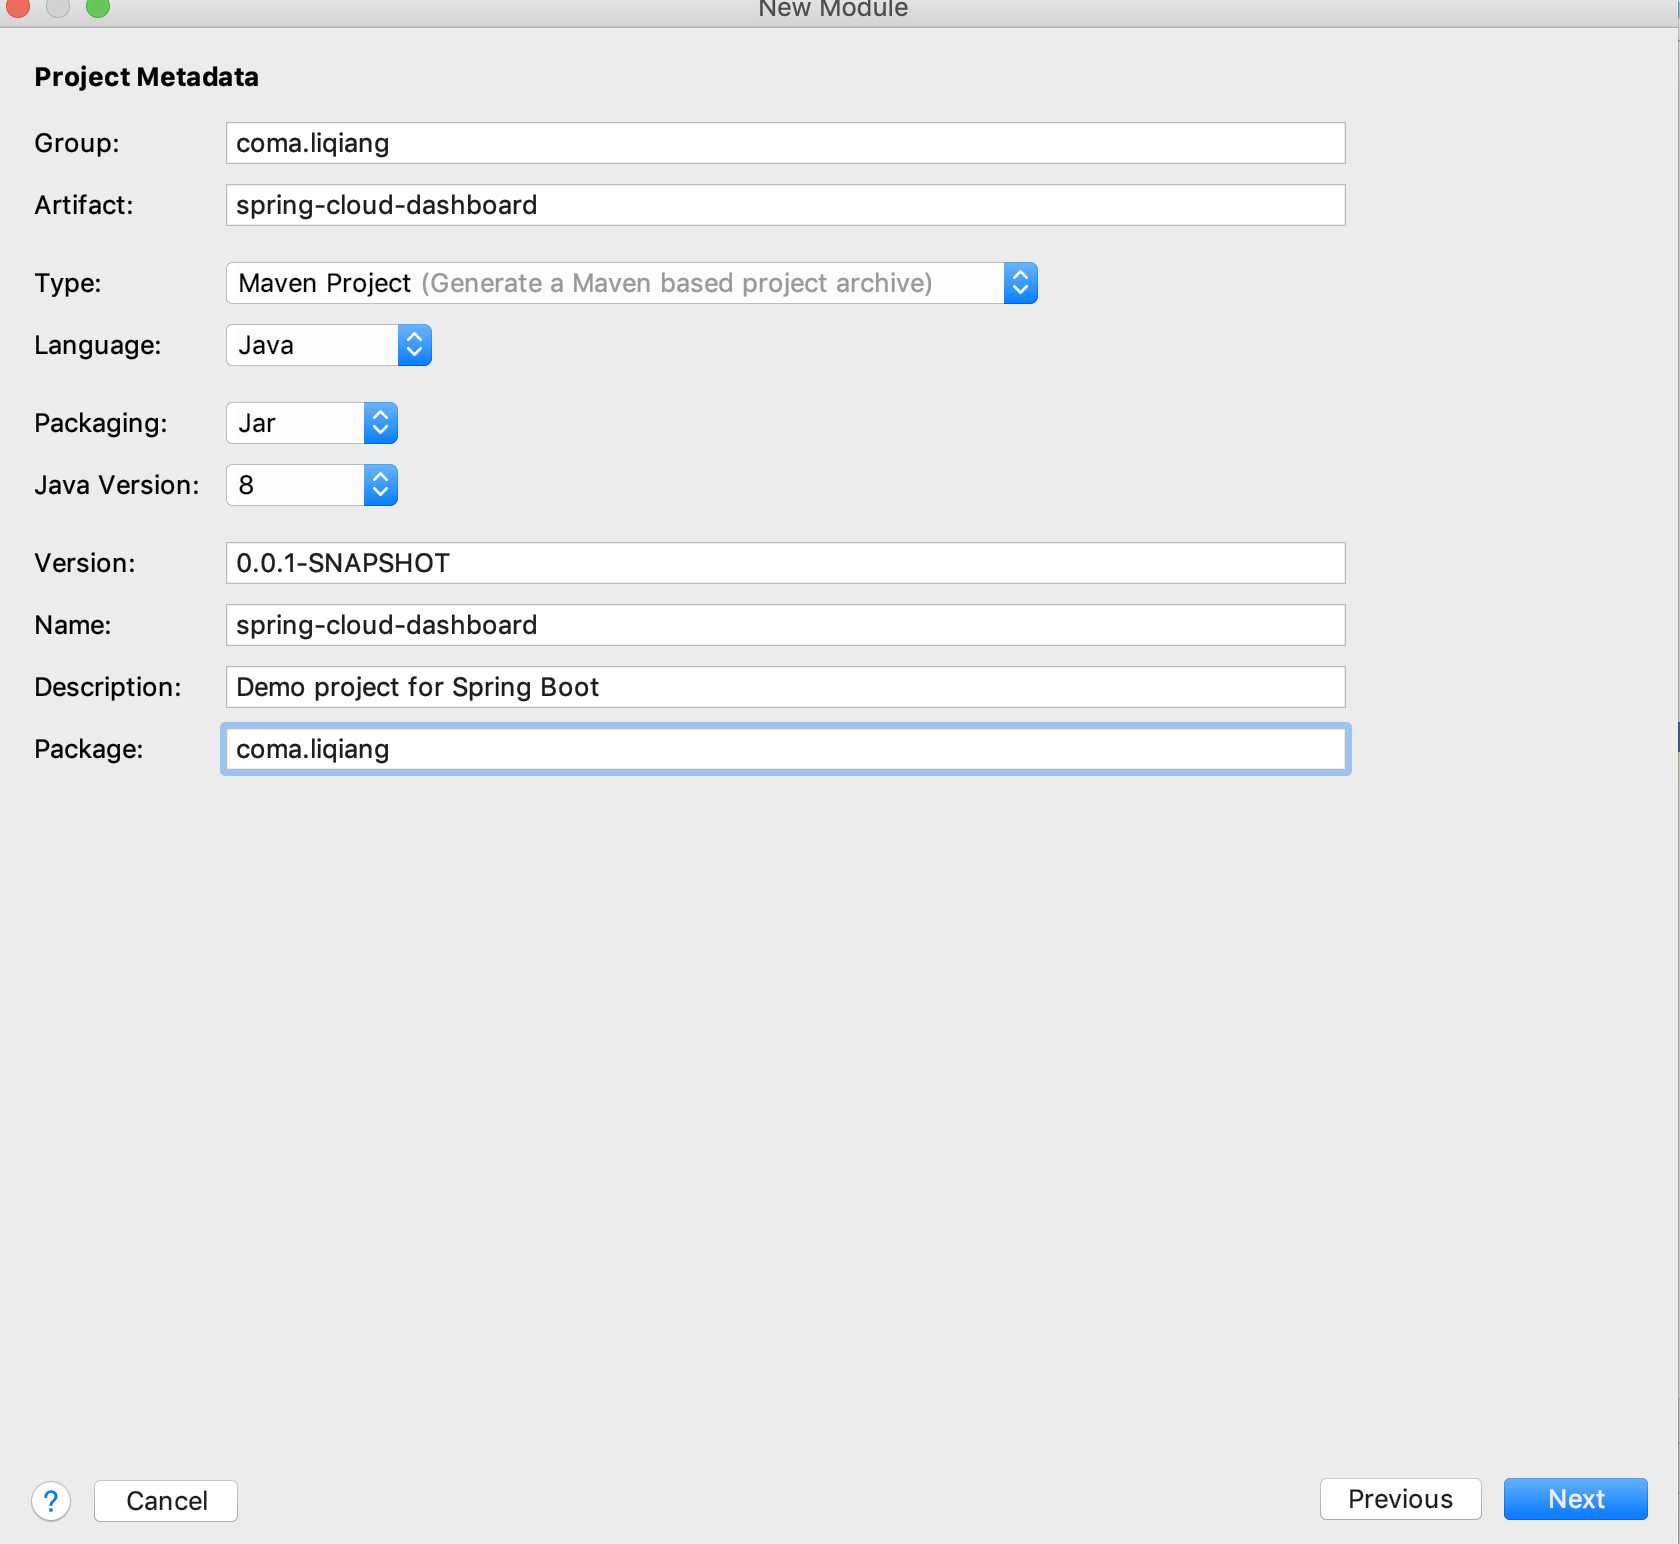Click the Next button
Viewport: 1680px width, 1544px height.
pyautogui.click(x=1575, y=1499)
